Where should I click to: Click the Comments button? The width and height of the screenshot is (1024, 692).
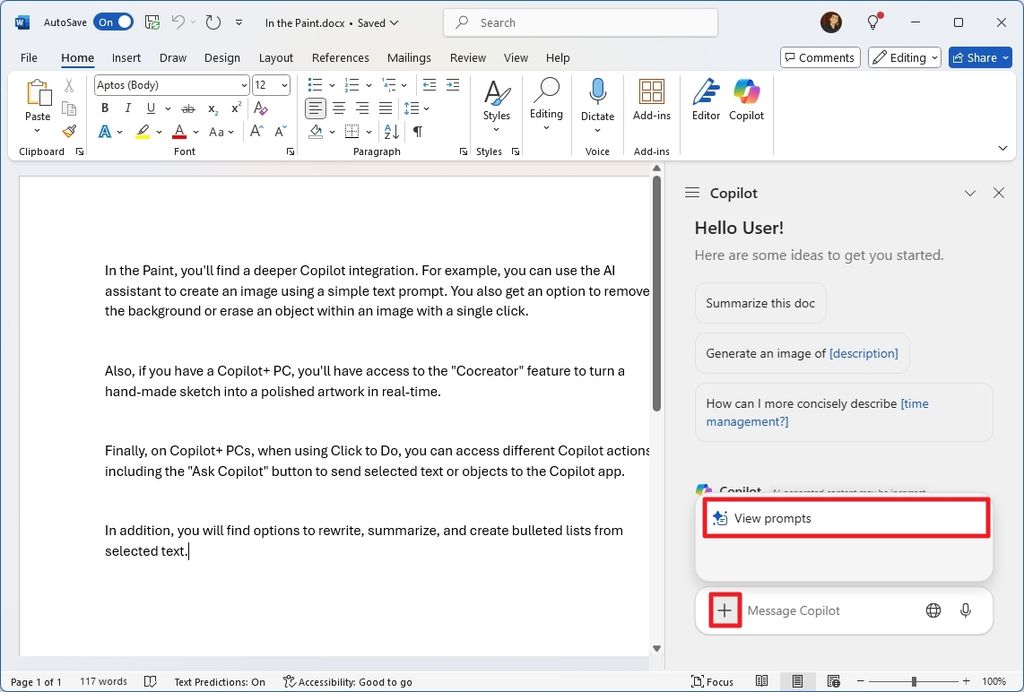[x=820, y=57]
